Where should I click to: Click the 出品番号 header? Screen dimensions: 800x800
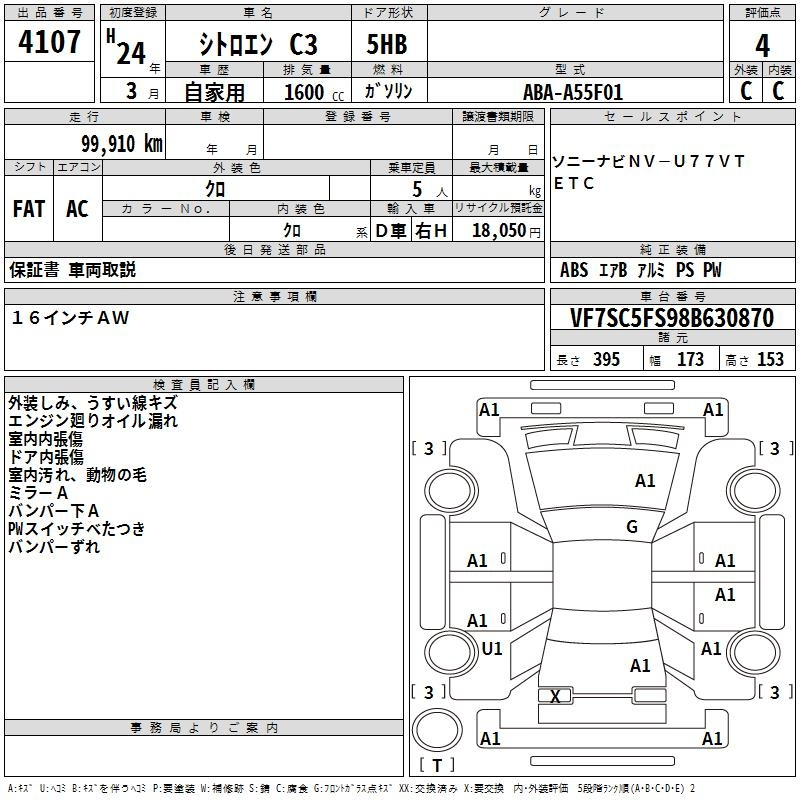point(49,13)
